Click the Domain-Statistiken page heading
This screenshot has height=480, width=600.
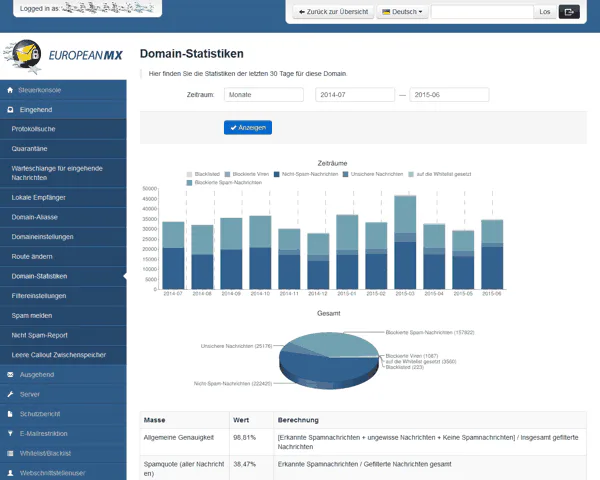(192, 54)
